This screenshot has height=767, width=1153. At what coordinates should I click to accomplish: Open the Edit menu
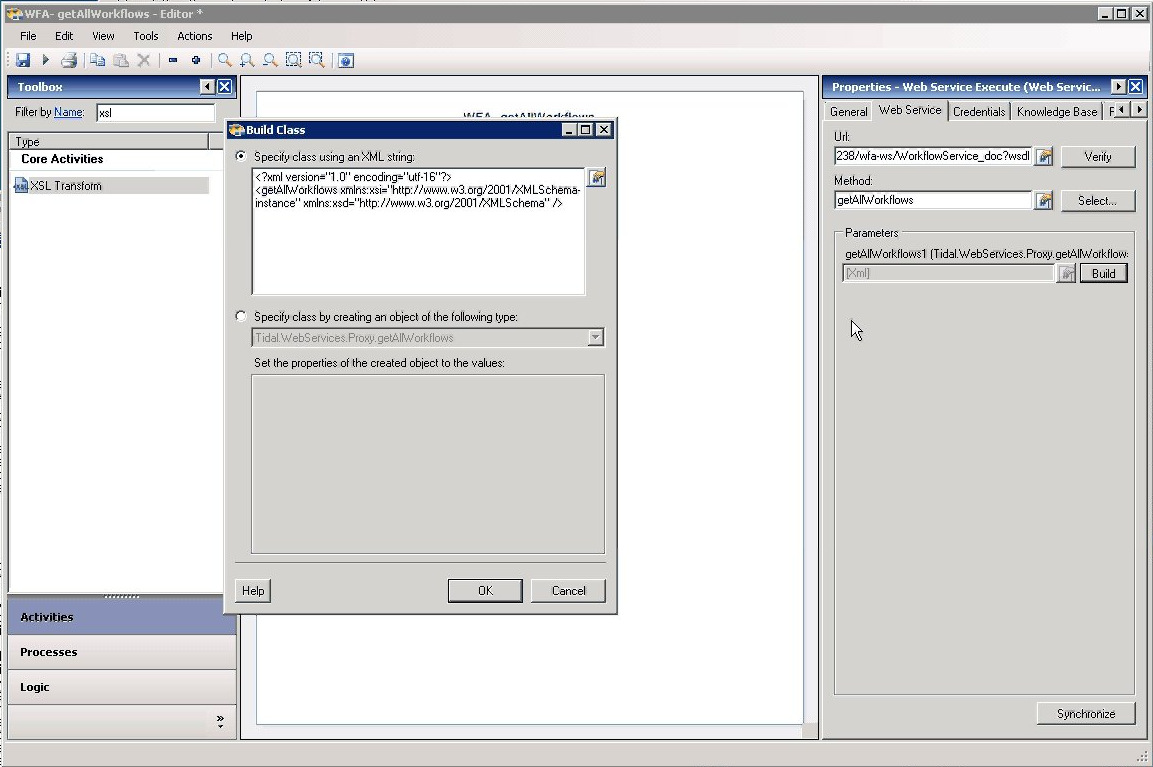[x=64, y=36]
